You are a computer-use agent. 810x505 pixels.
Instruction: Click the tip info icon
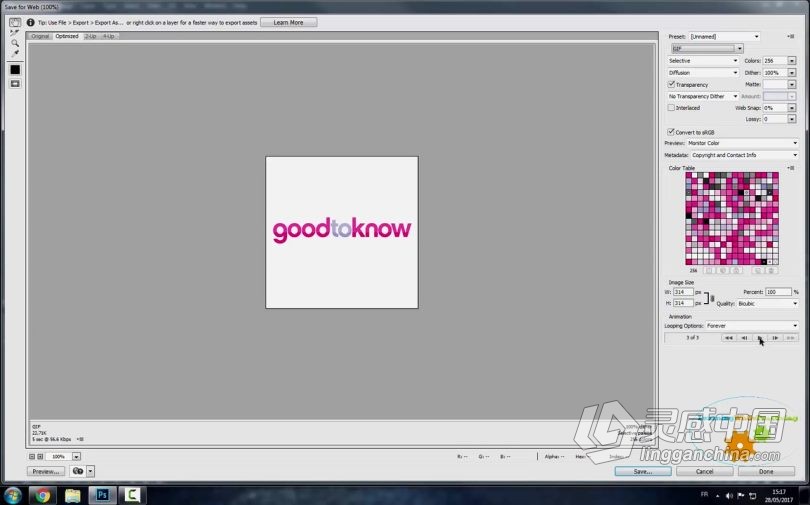30,23
